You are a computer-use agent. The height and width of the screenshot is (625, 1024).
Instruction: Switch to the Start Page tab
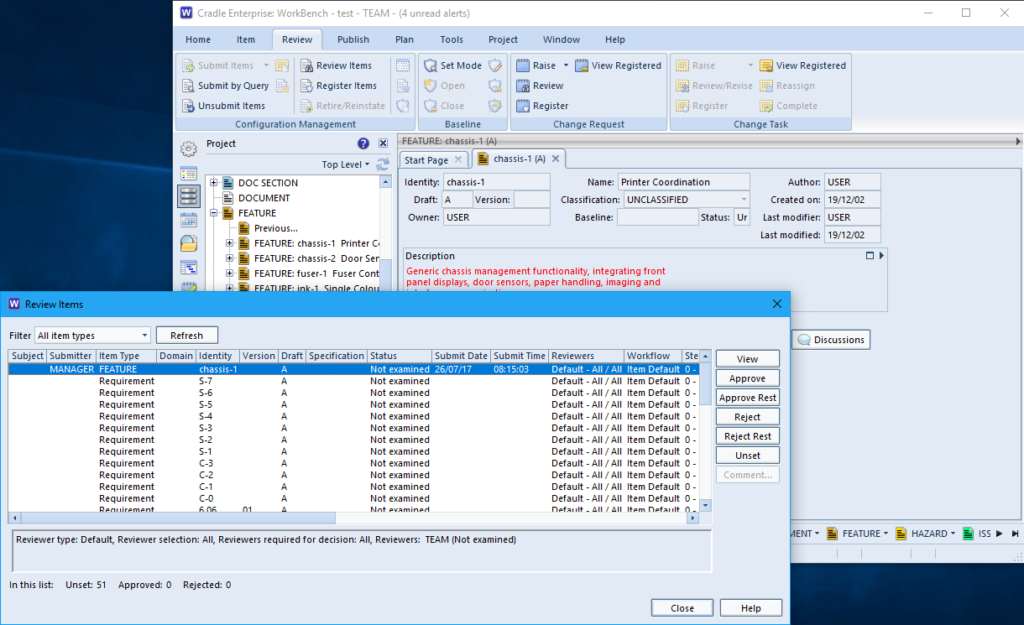click(x=426, y=160)
